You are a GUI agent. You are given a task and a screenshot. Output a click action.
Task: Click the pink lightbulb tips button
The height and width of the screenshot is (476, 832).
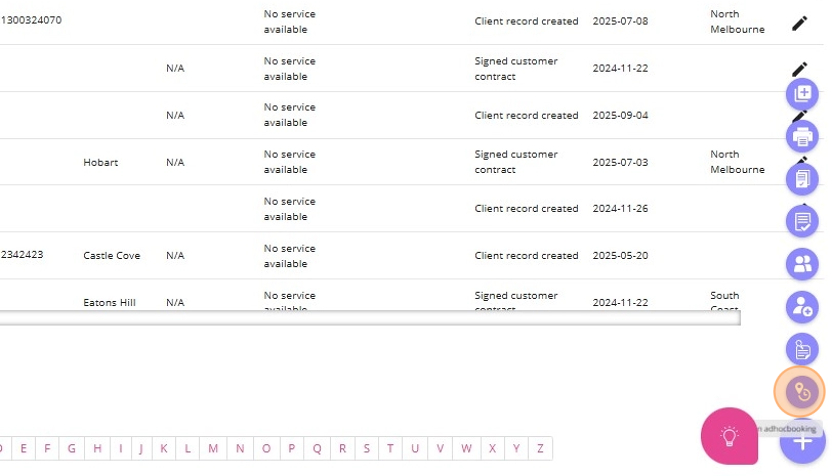[x=729, y=436]
